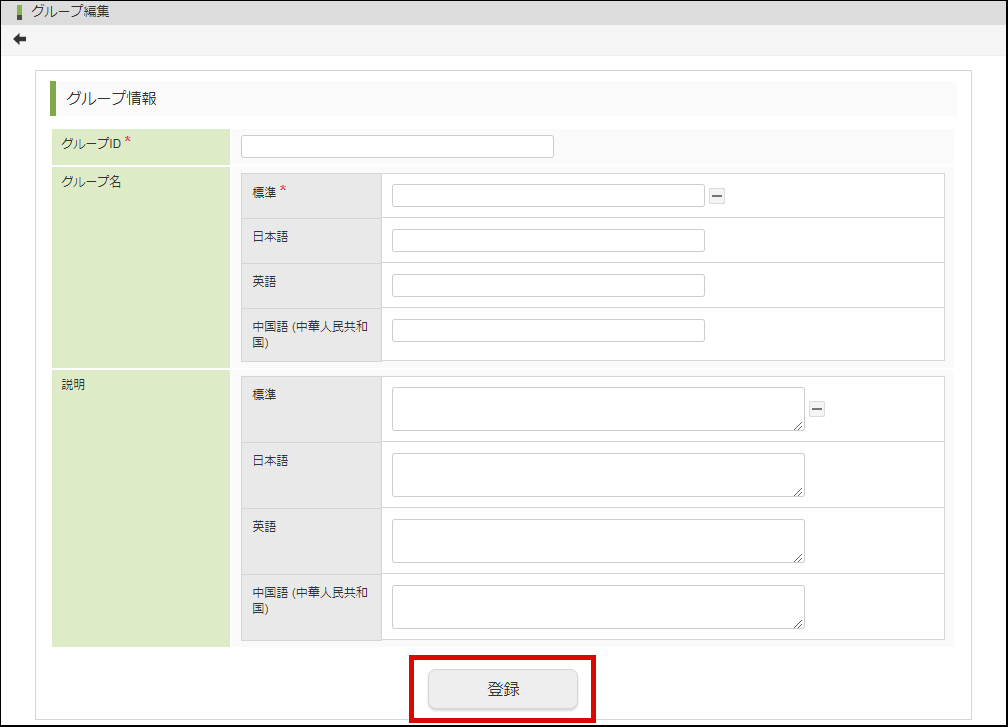This screenshot has height=727, width=1008.
Task: Select the グループ名 英語 text field
Action: [x=548, y=285]
